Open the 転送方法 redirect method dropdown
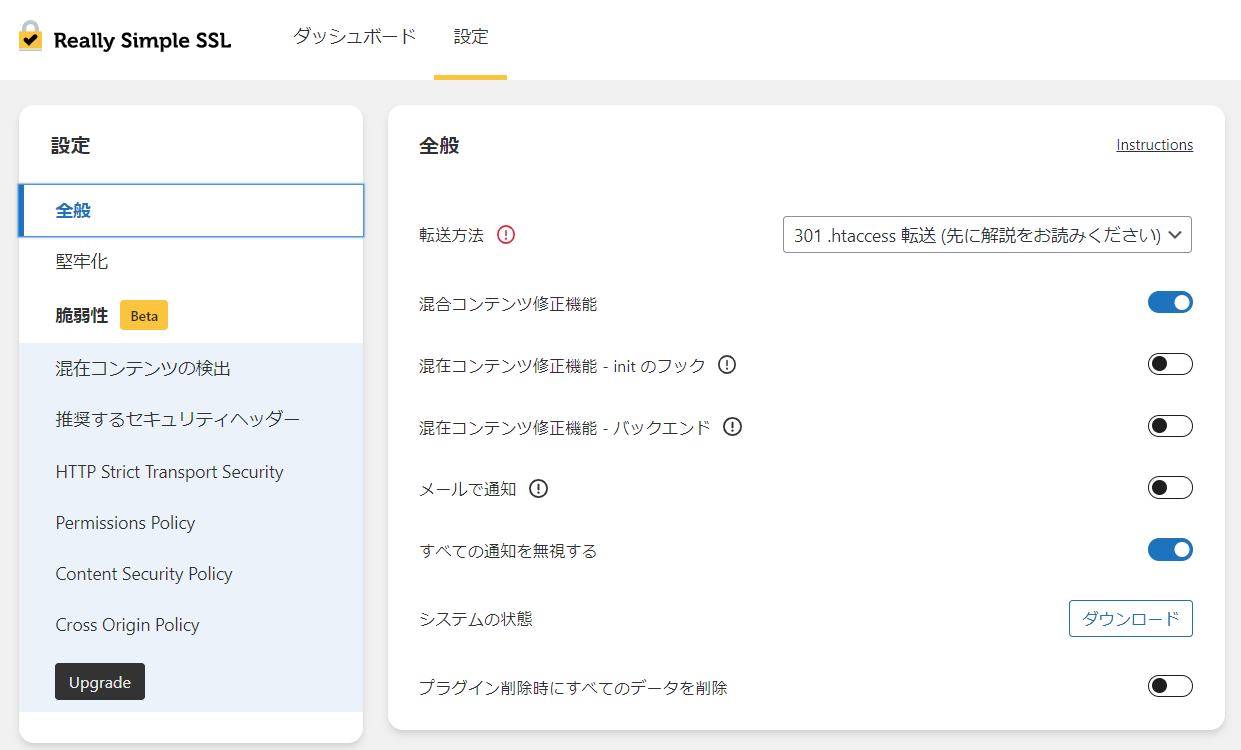 986,235
